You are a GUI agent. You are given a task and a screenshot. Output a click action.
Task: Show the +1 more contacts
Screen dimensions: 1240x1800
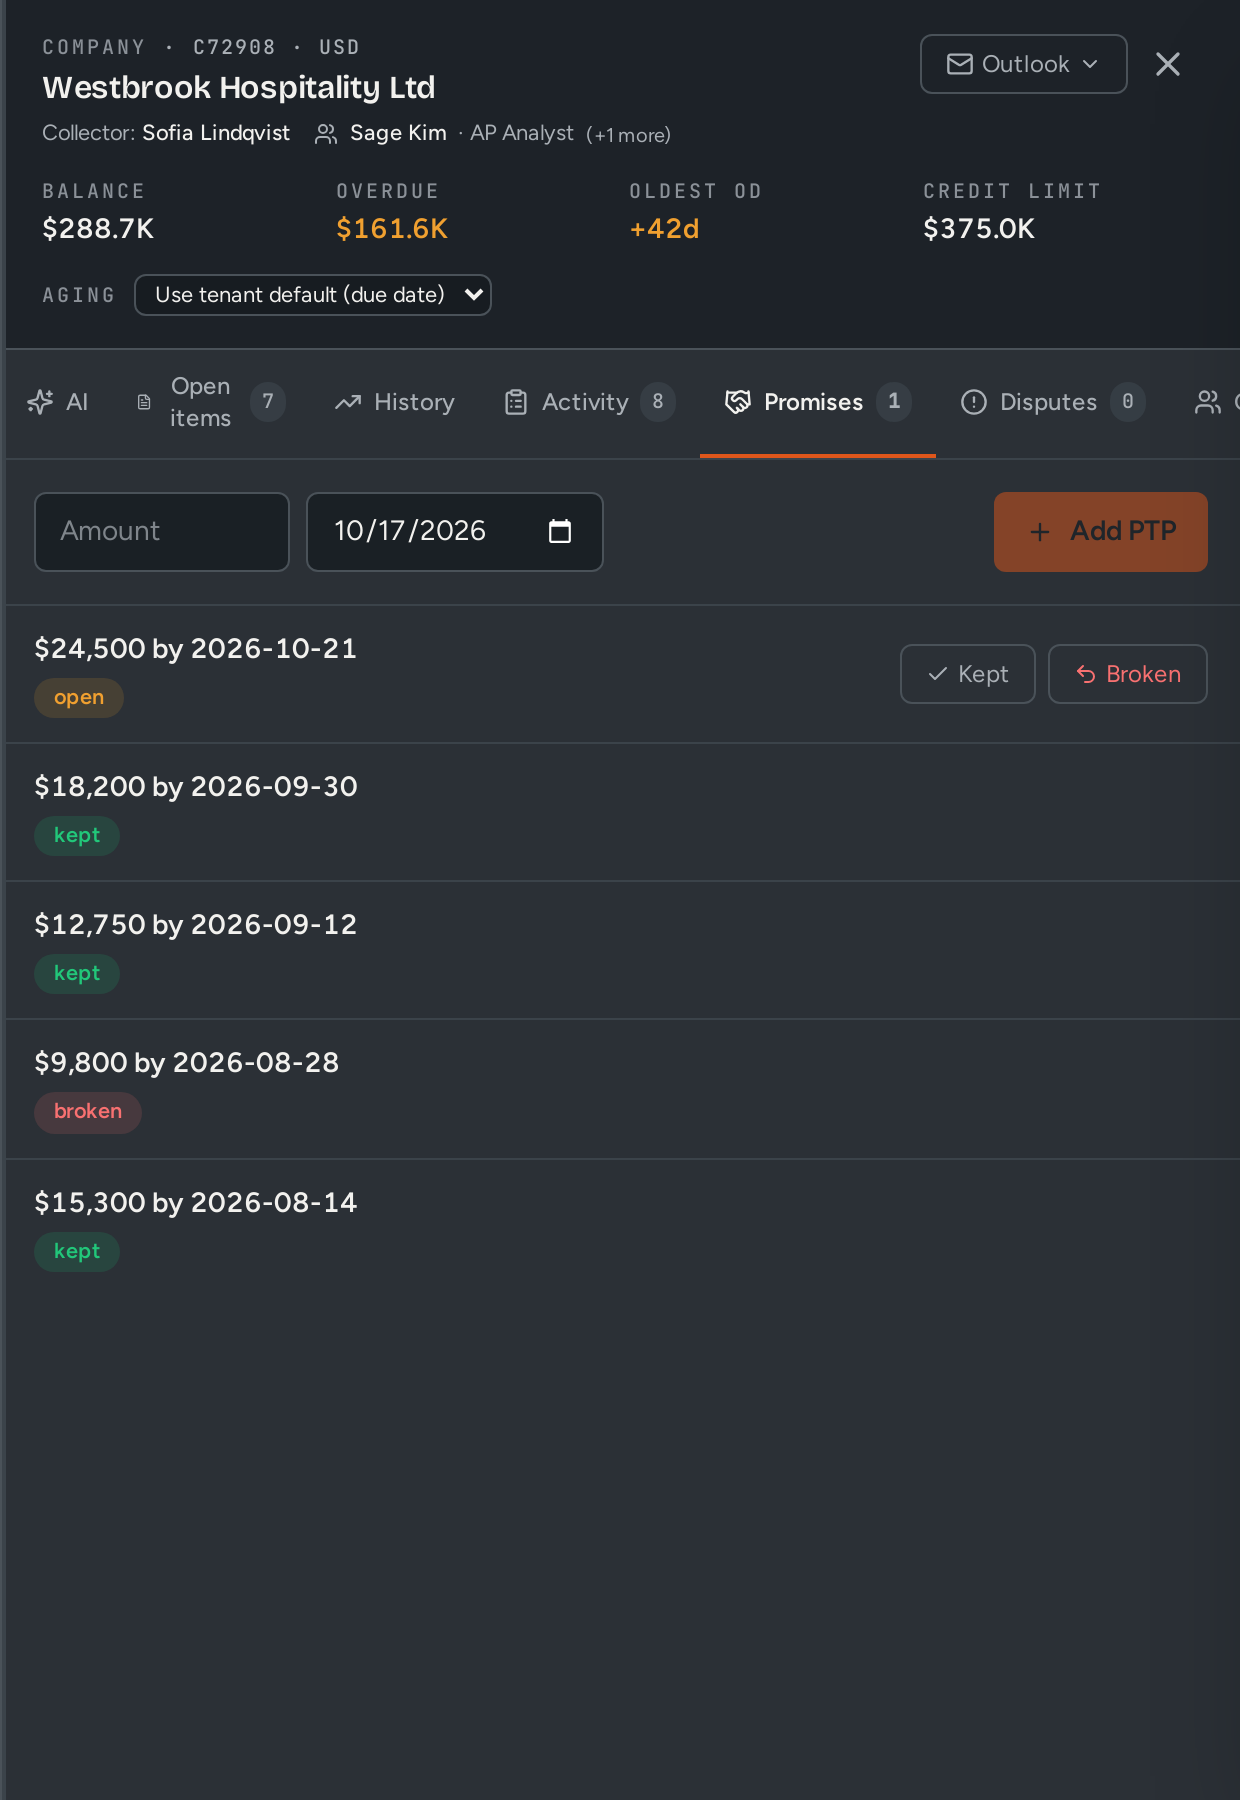point(628,135)
